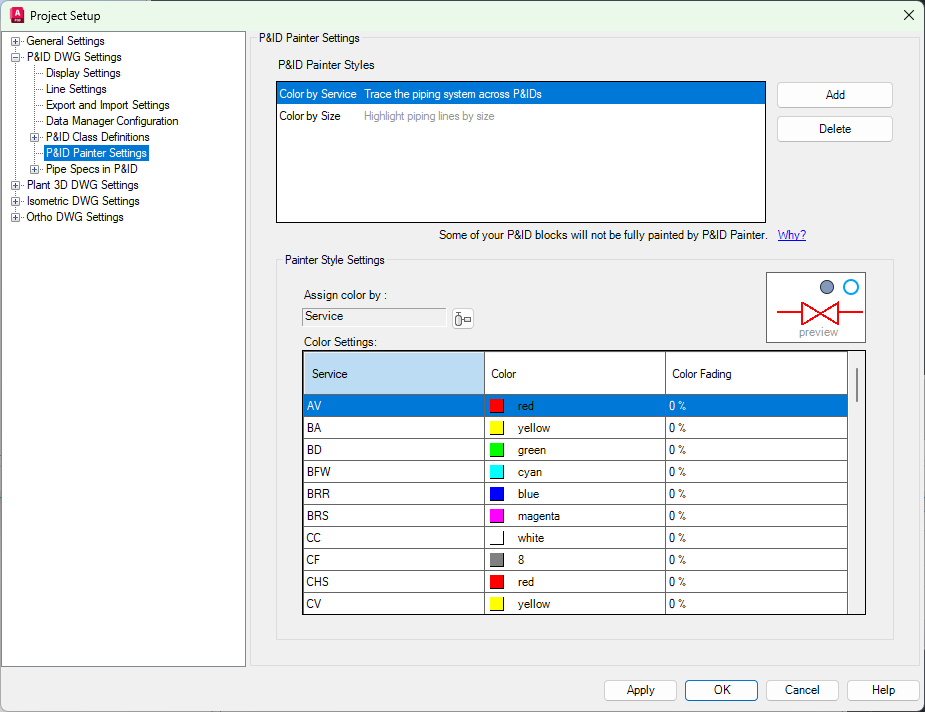Open the Why? link
The width and height of the screenshot is (925, 712).
pyautogui.click(x=792, y=235)
